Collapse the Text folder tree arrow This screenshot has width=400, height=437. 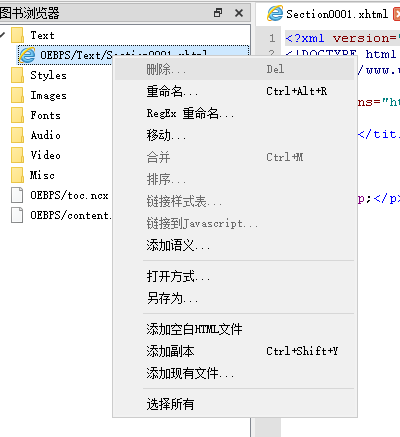tap(3, 35)
